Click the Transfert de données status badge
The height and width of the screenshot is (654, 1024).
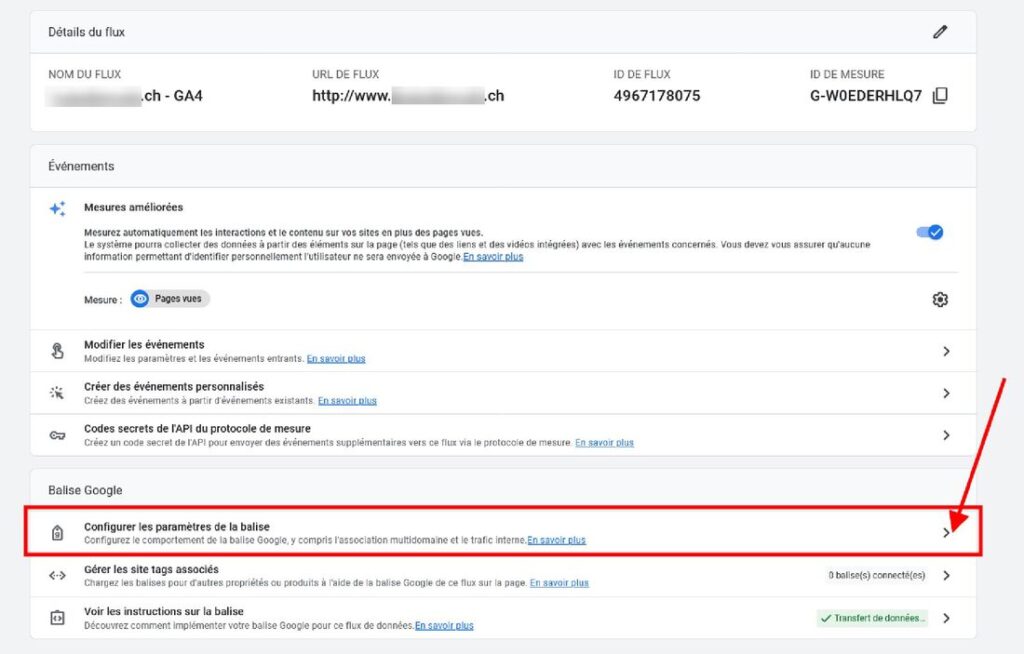click(872, 618)
